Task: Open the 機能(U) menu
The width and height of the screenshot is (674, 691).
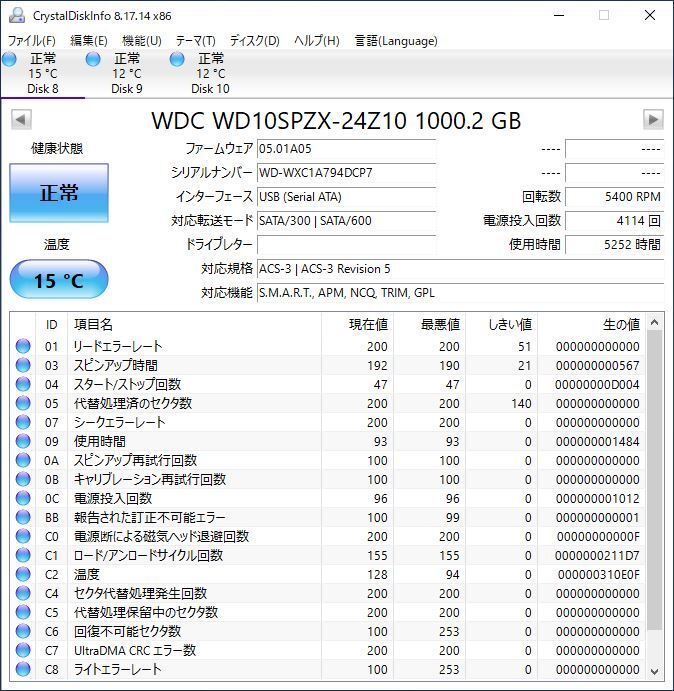Action: coord(142,41)
